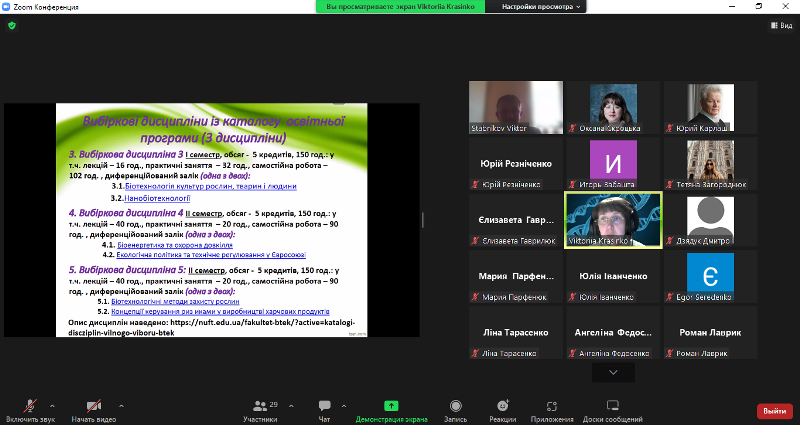Open link Концепції керування ризиками у виробництві
Viewport: 800px width, 425px height.
tap(220, 311)
